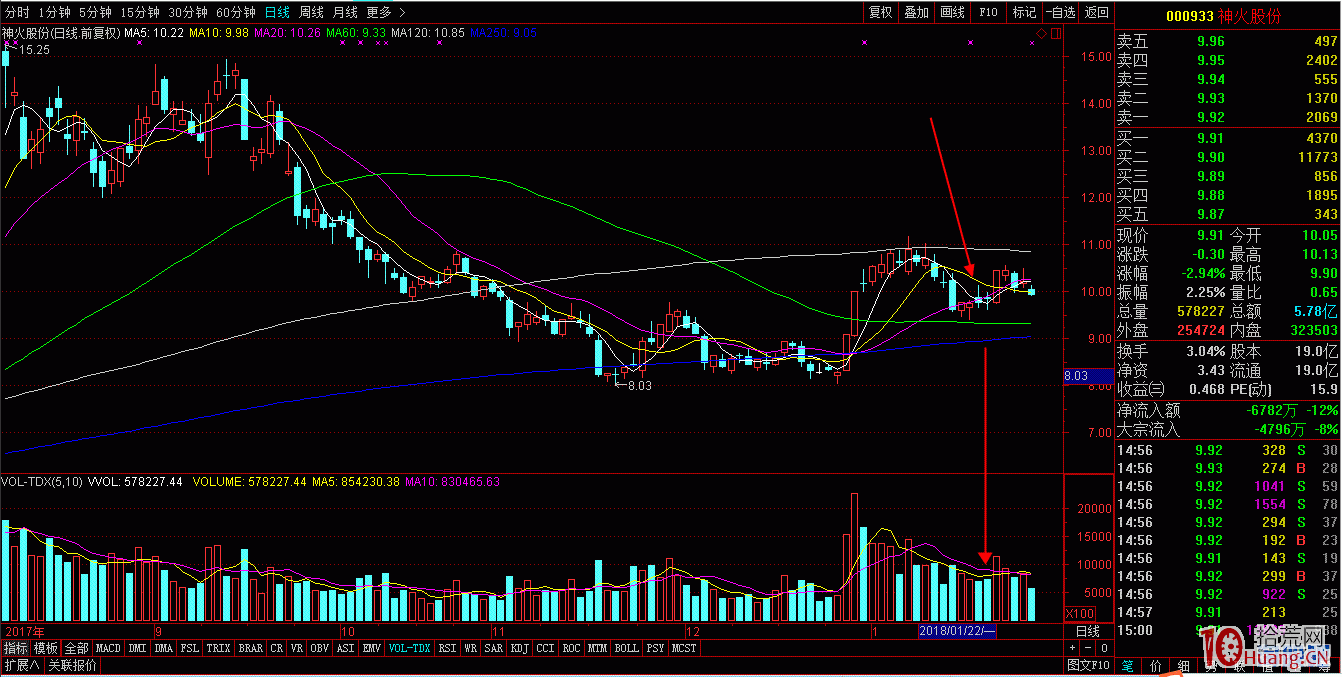Remove from watchlist with -自选
1342x677 pixels.
(1060, 12)
